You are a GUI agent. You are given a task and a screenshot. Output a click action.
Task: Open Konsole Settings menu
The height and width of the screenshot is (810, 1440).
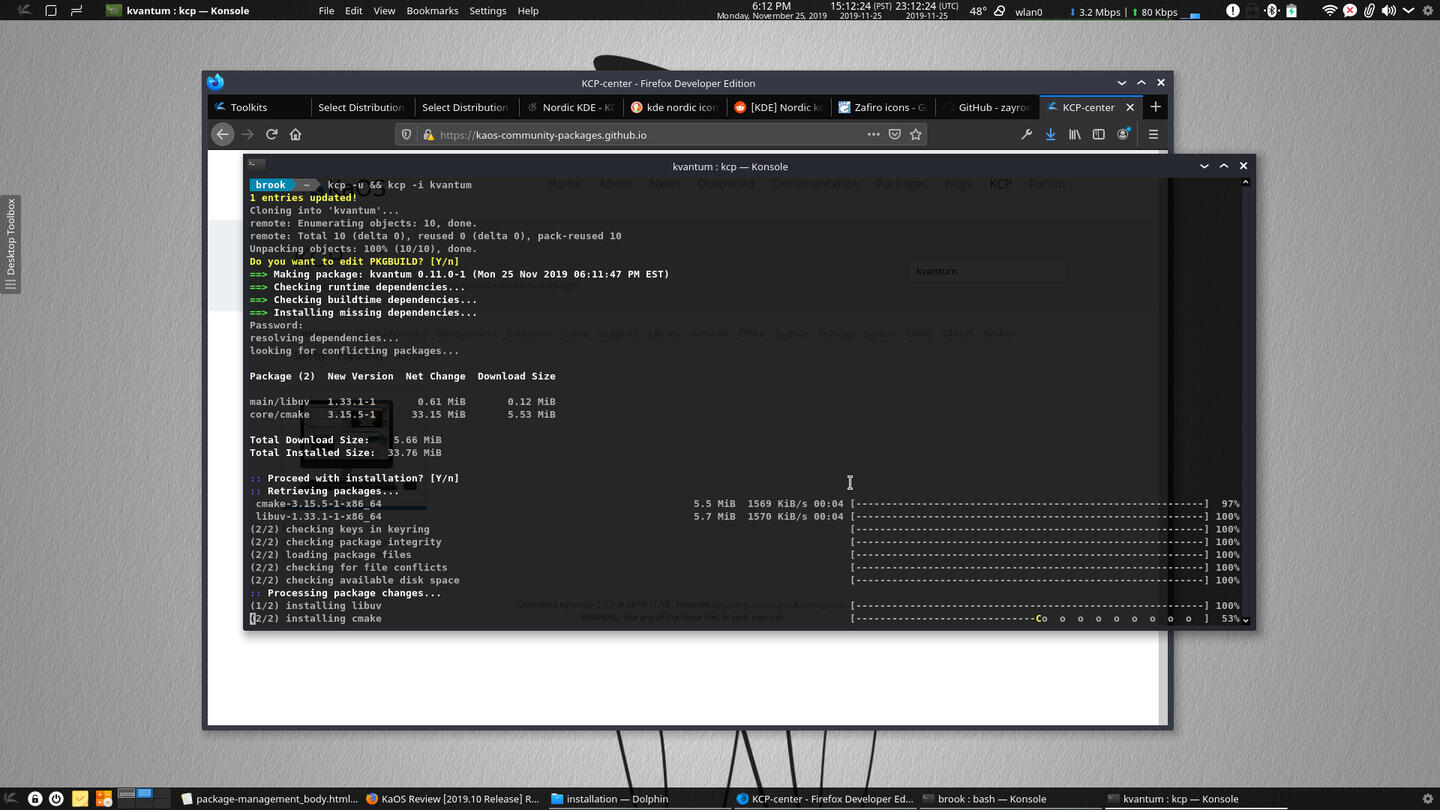(x=488, y=11)
